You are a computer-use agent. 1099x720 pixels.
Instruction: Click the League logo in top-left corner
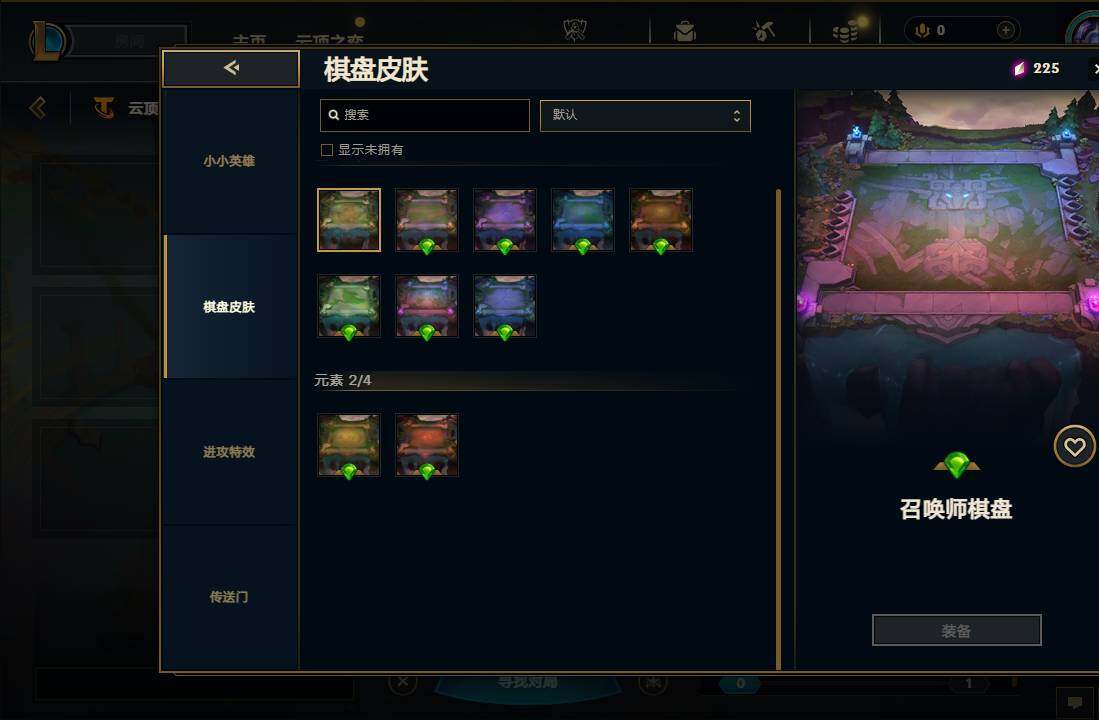(47, 40)
